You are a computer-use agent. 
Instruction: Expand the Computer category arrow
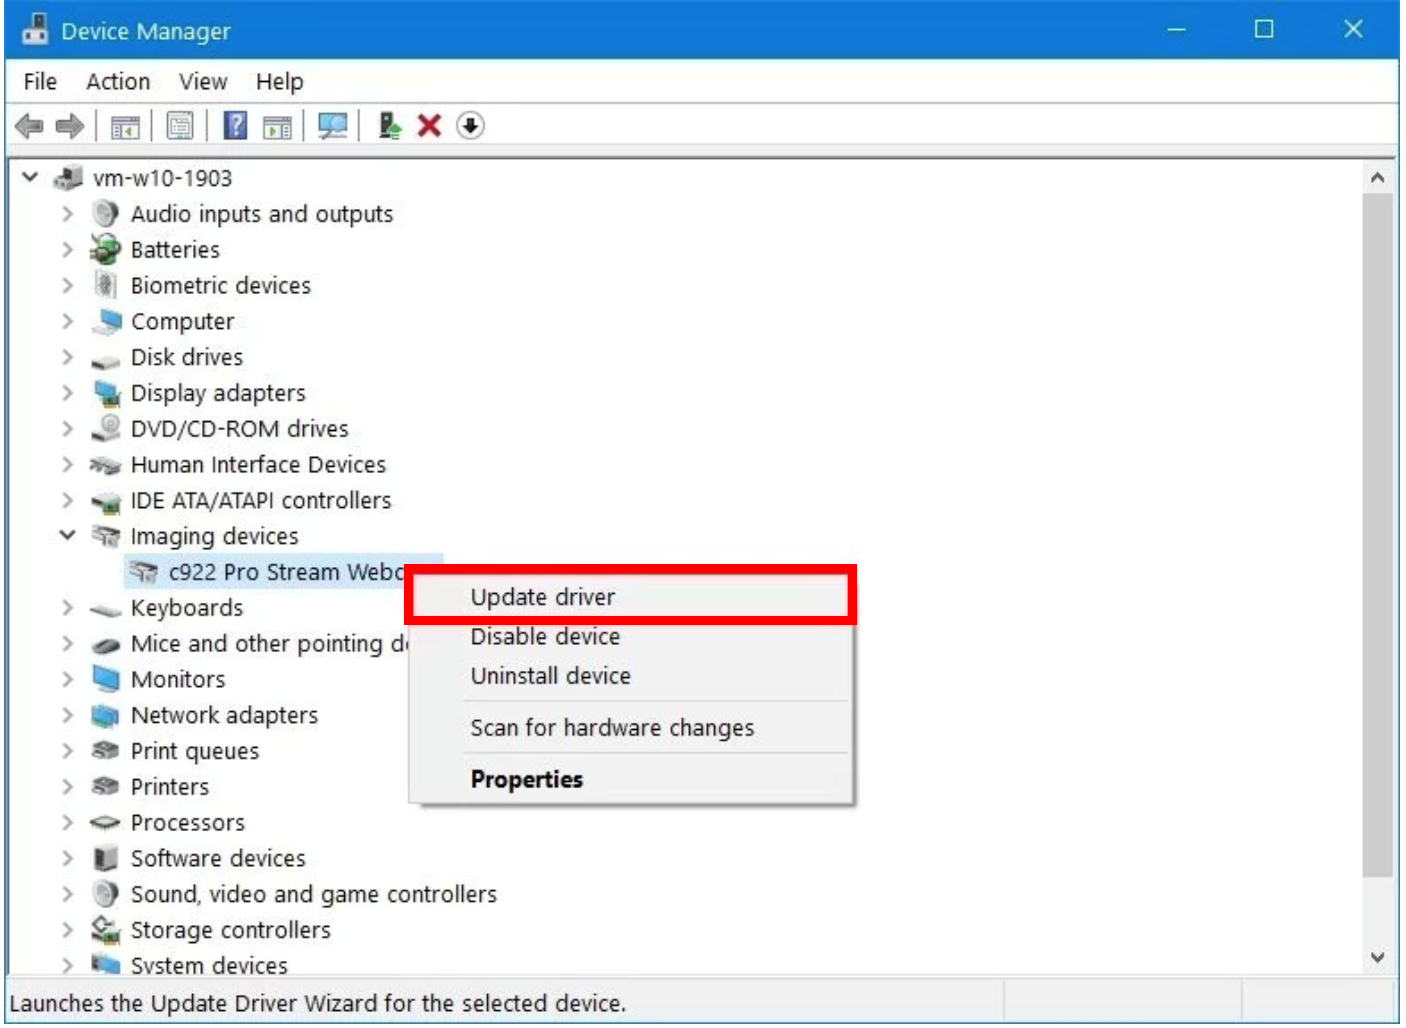[x=67, y=321]
